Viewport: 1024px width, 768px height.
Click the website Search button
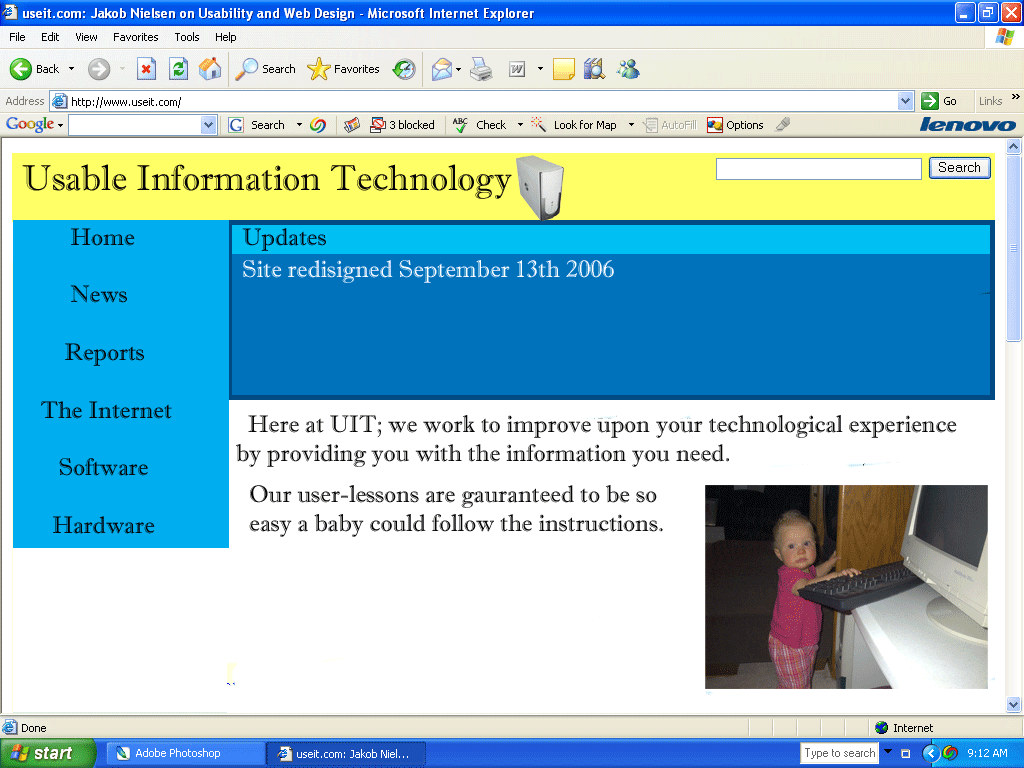(959, 168)
